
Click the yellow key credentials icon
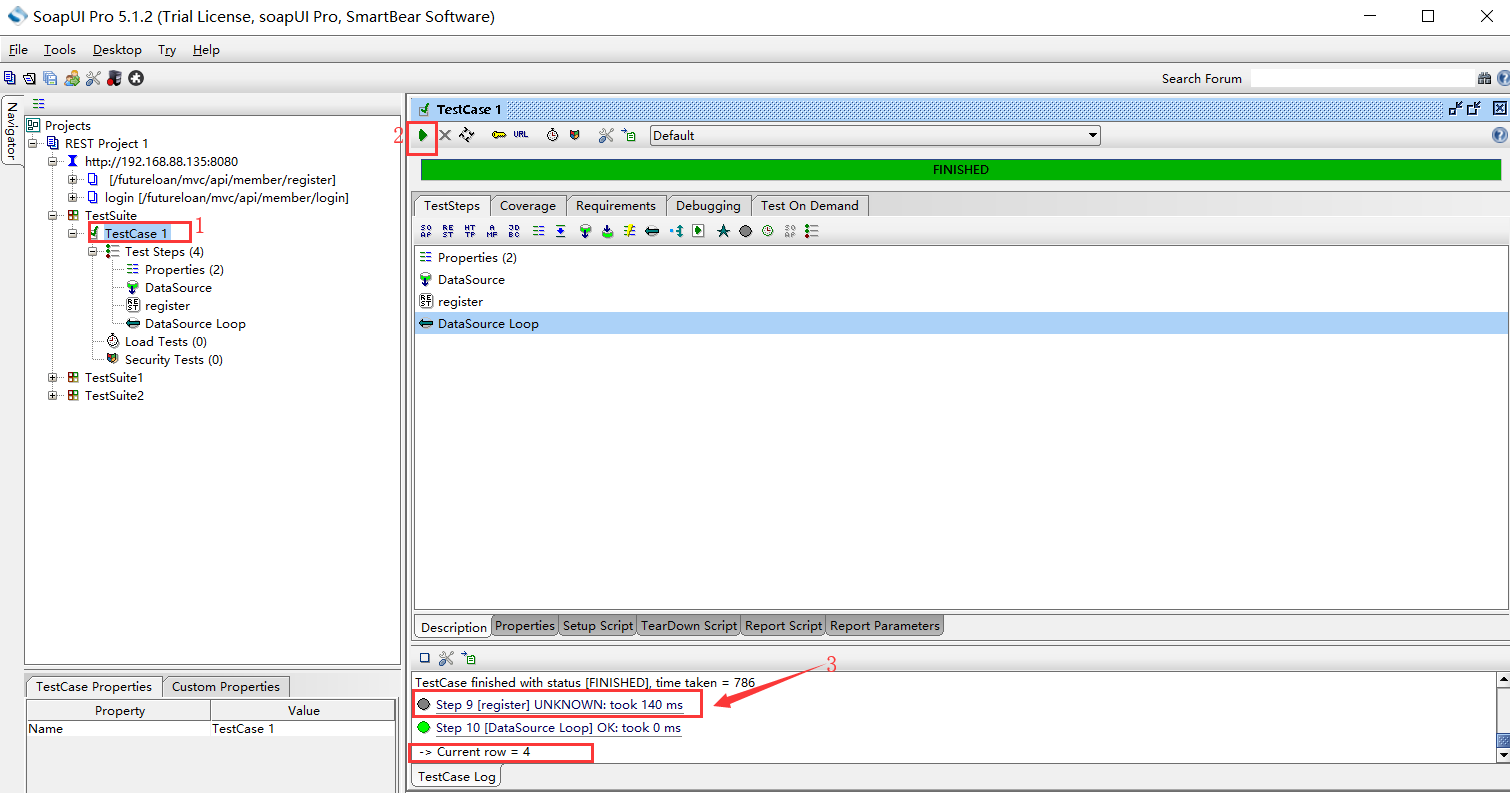click(498, 135)
